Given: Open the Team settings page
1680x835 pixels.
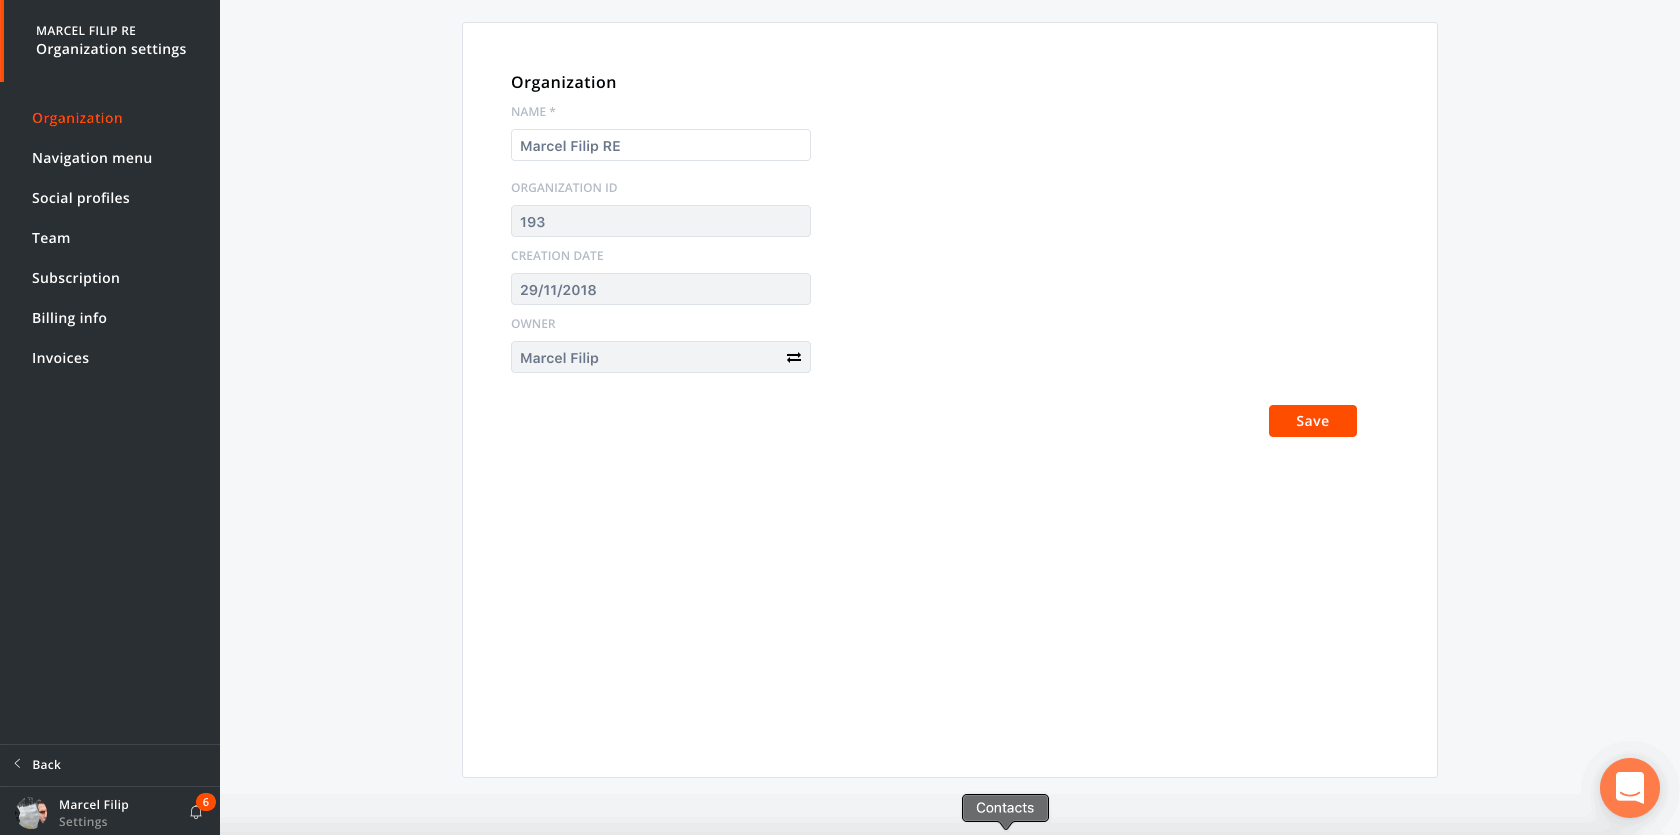Looking at the screenshot, I should (51, 238).
